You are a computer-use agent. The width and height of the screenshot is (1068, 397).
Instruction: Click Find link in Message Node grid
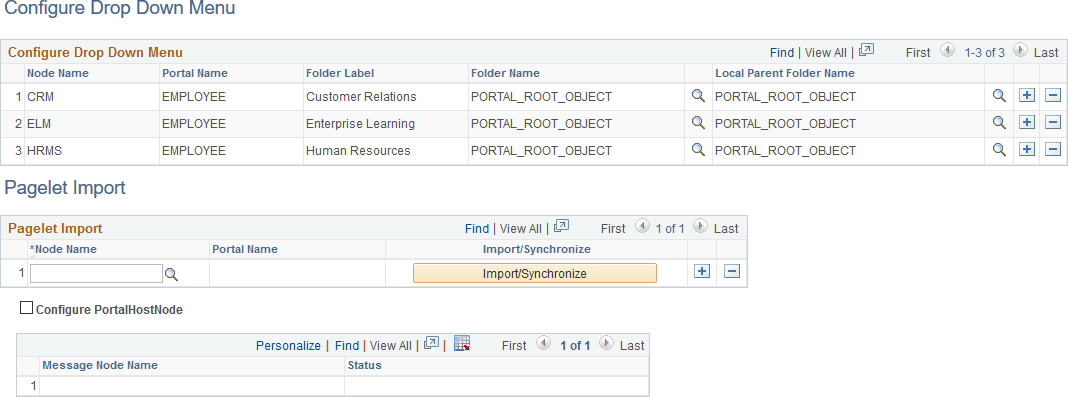coord(347,346)
